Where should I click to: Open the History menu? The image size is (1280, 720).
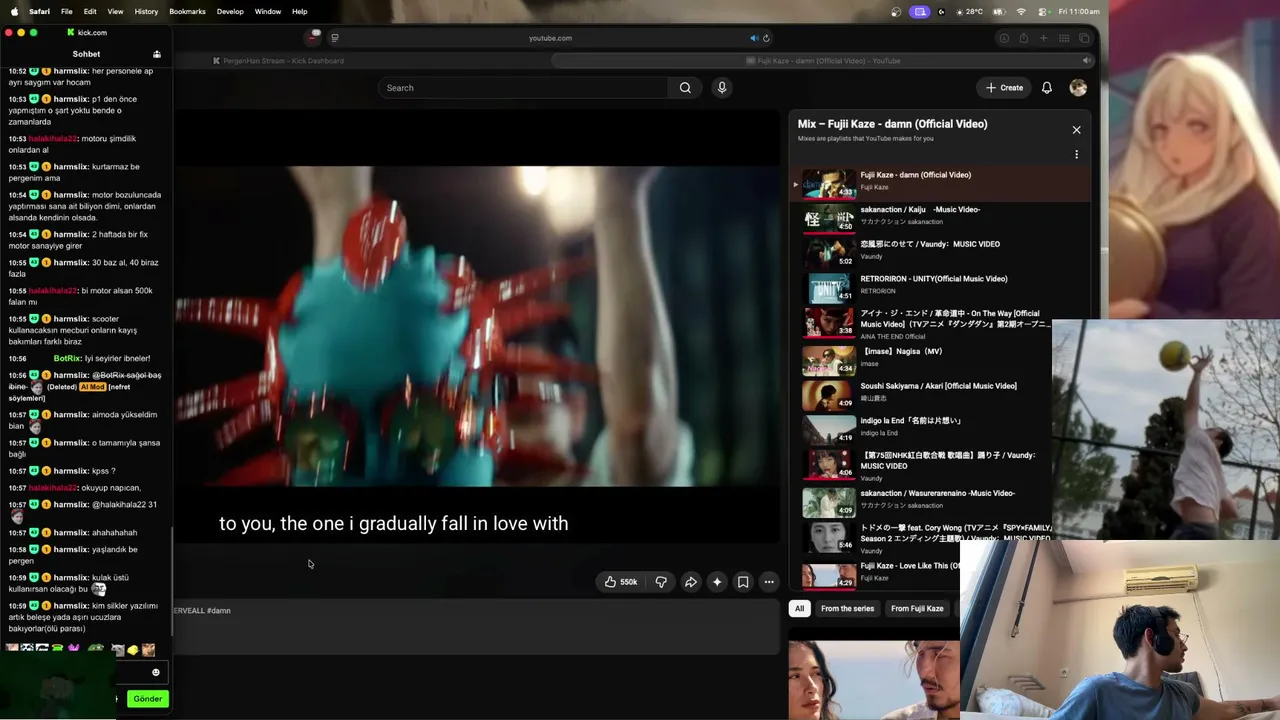point(146,11)
